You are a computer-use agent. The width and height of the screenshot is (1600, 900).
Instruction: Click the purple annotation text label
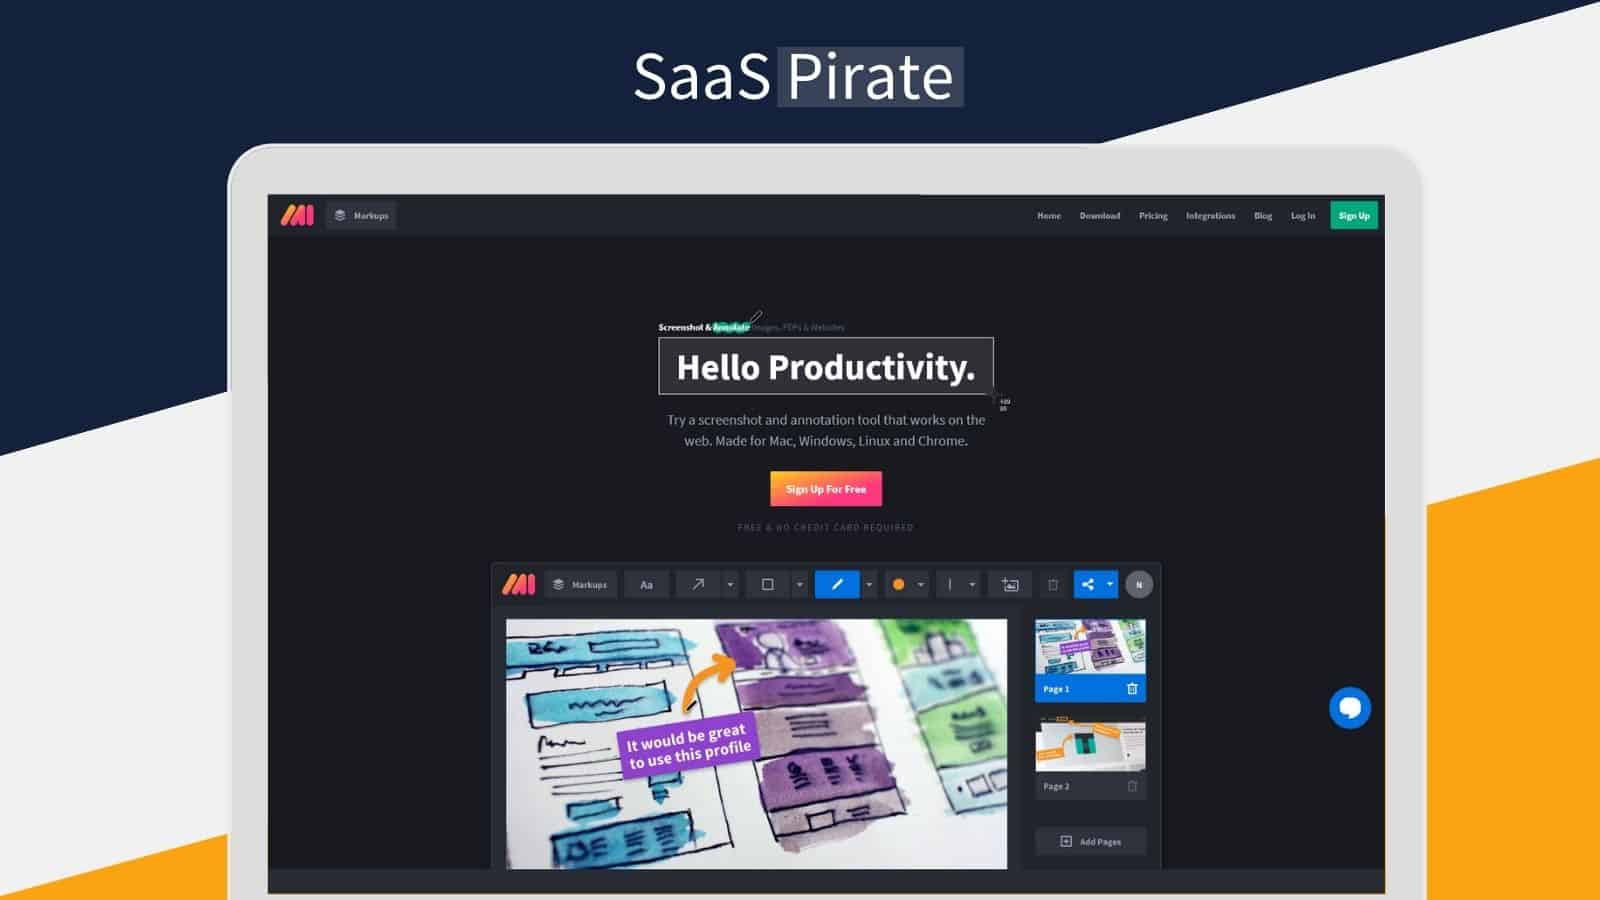(x=688, y=747)
